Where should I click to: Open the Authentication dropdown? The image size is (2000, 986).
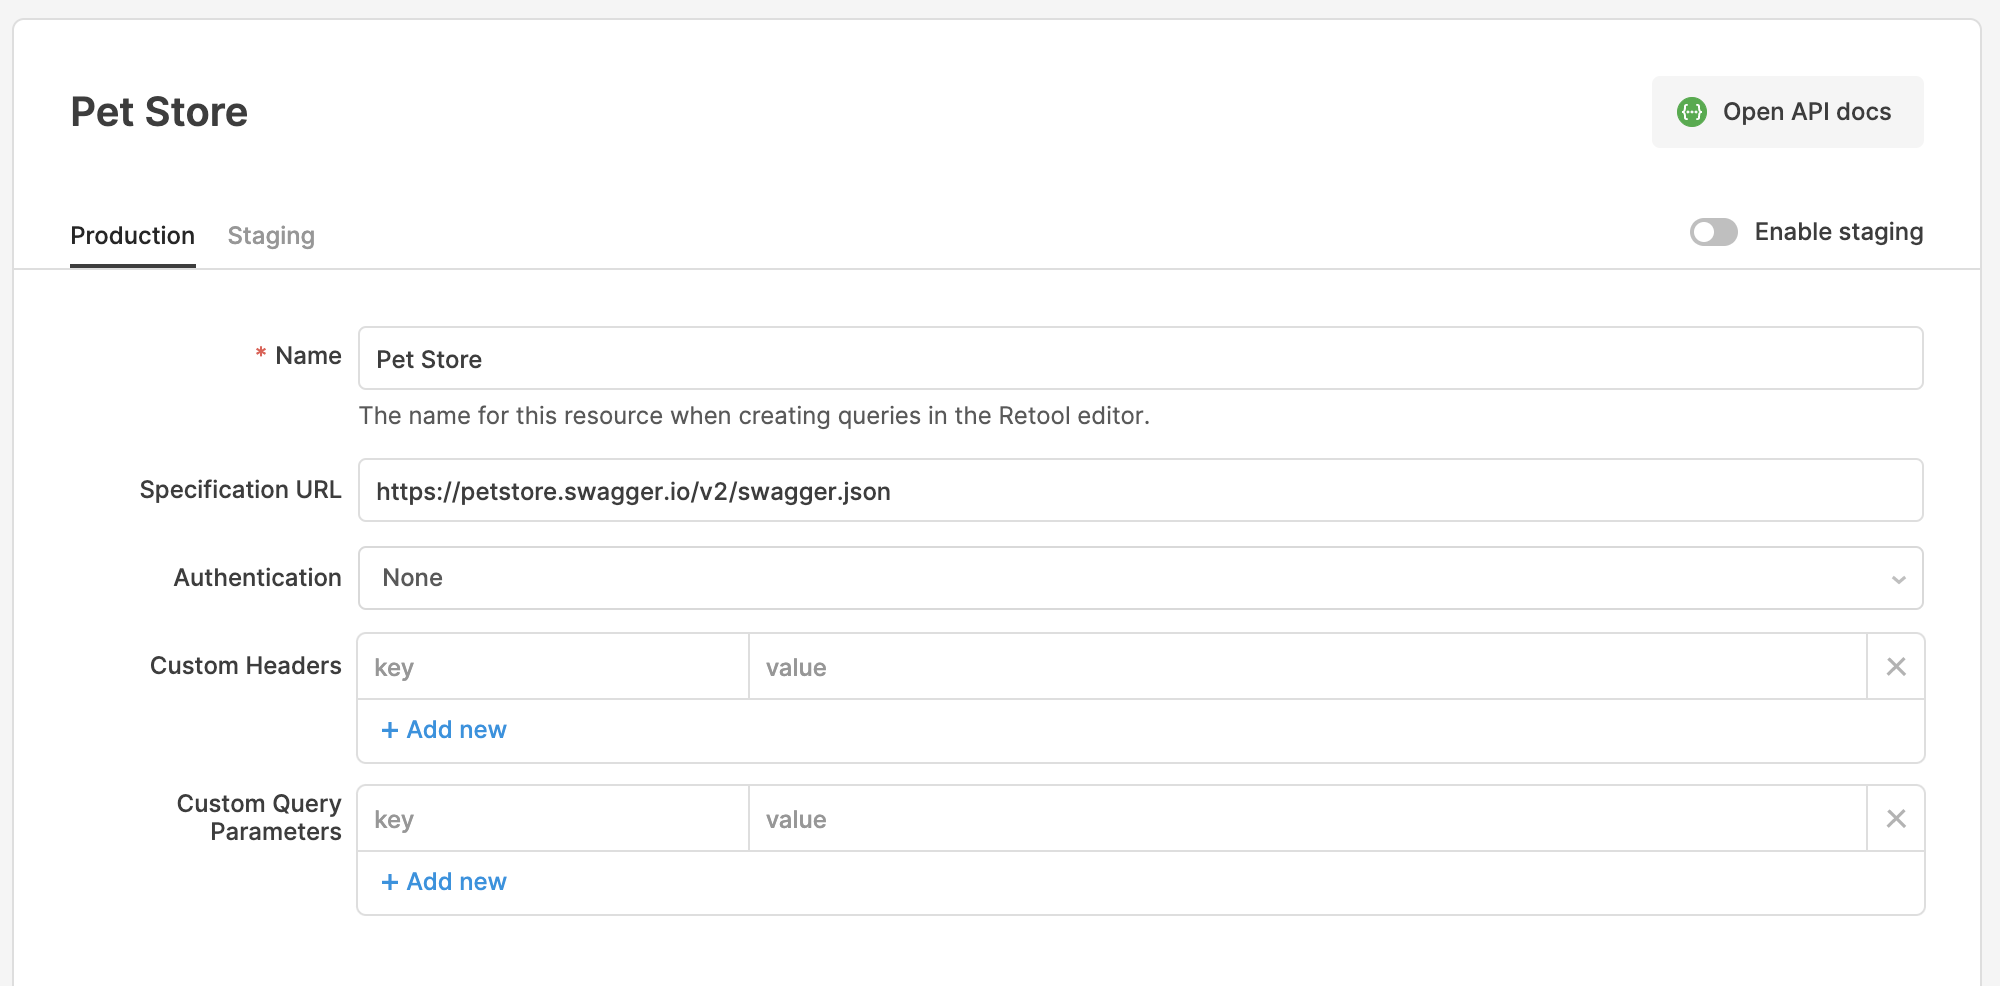(1140, 578)
